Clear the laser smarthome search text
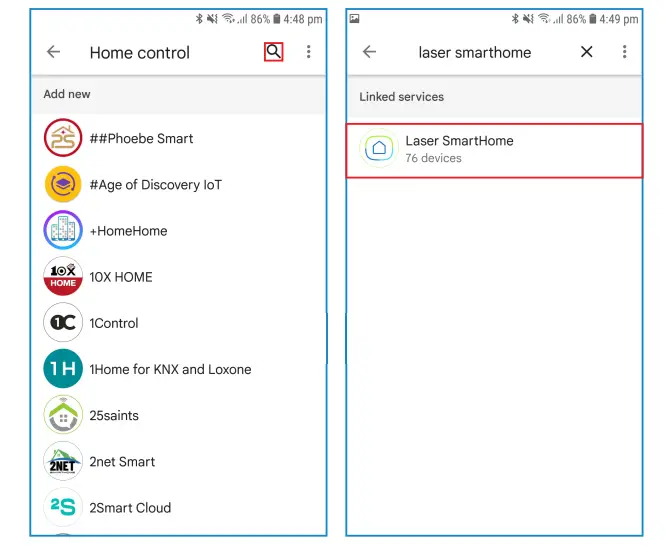This screenshot has width=665, height=559. point(587,52)
